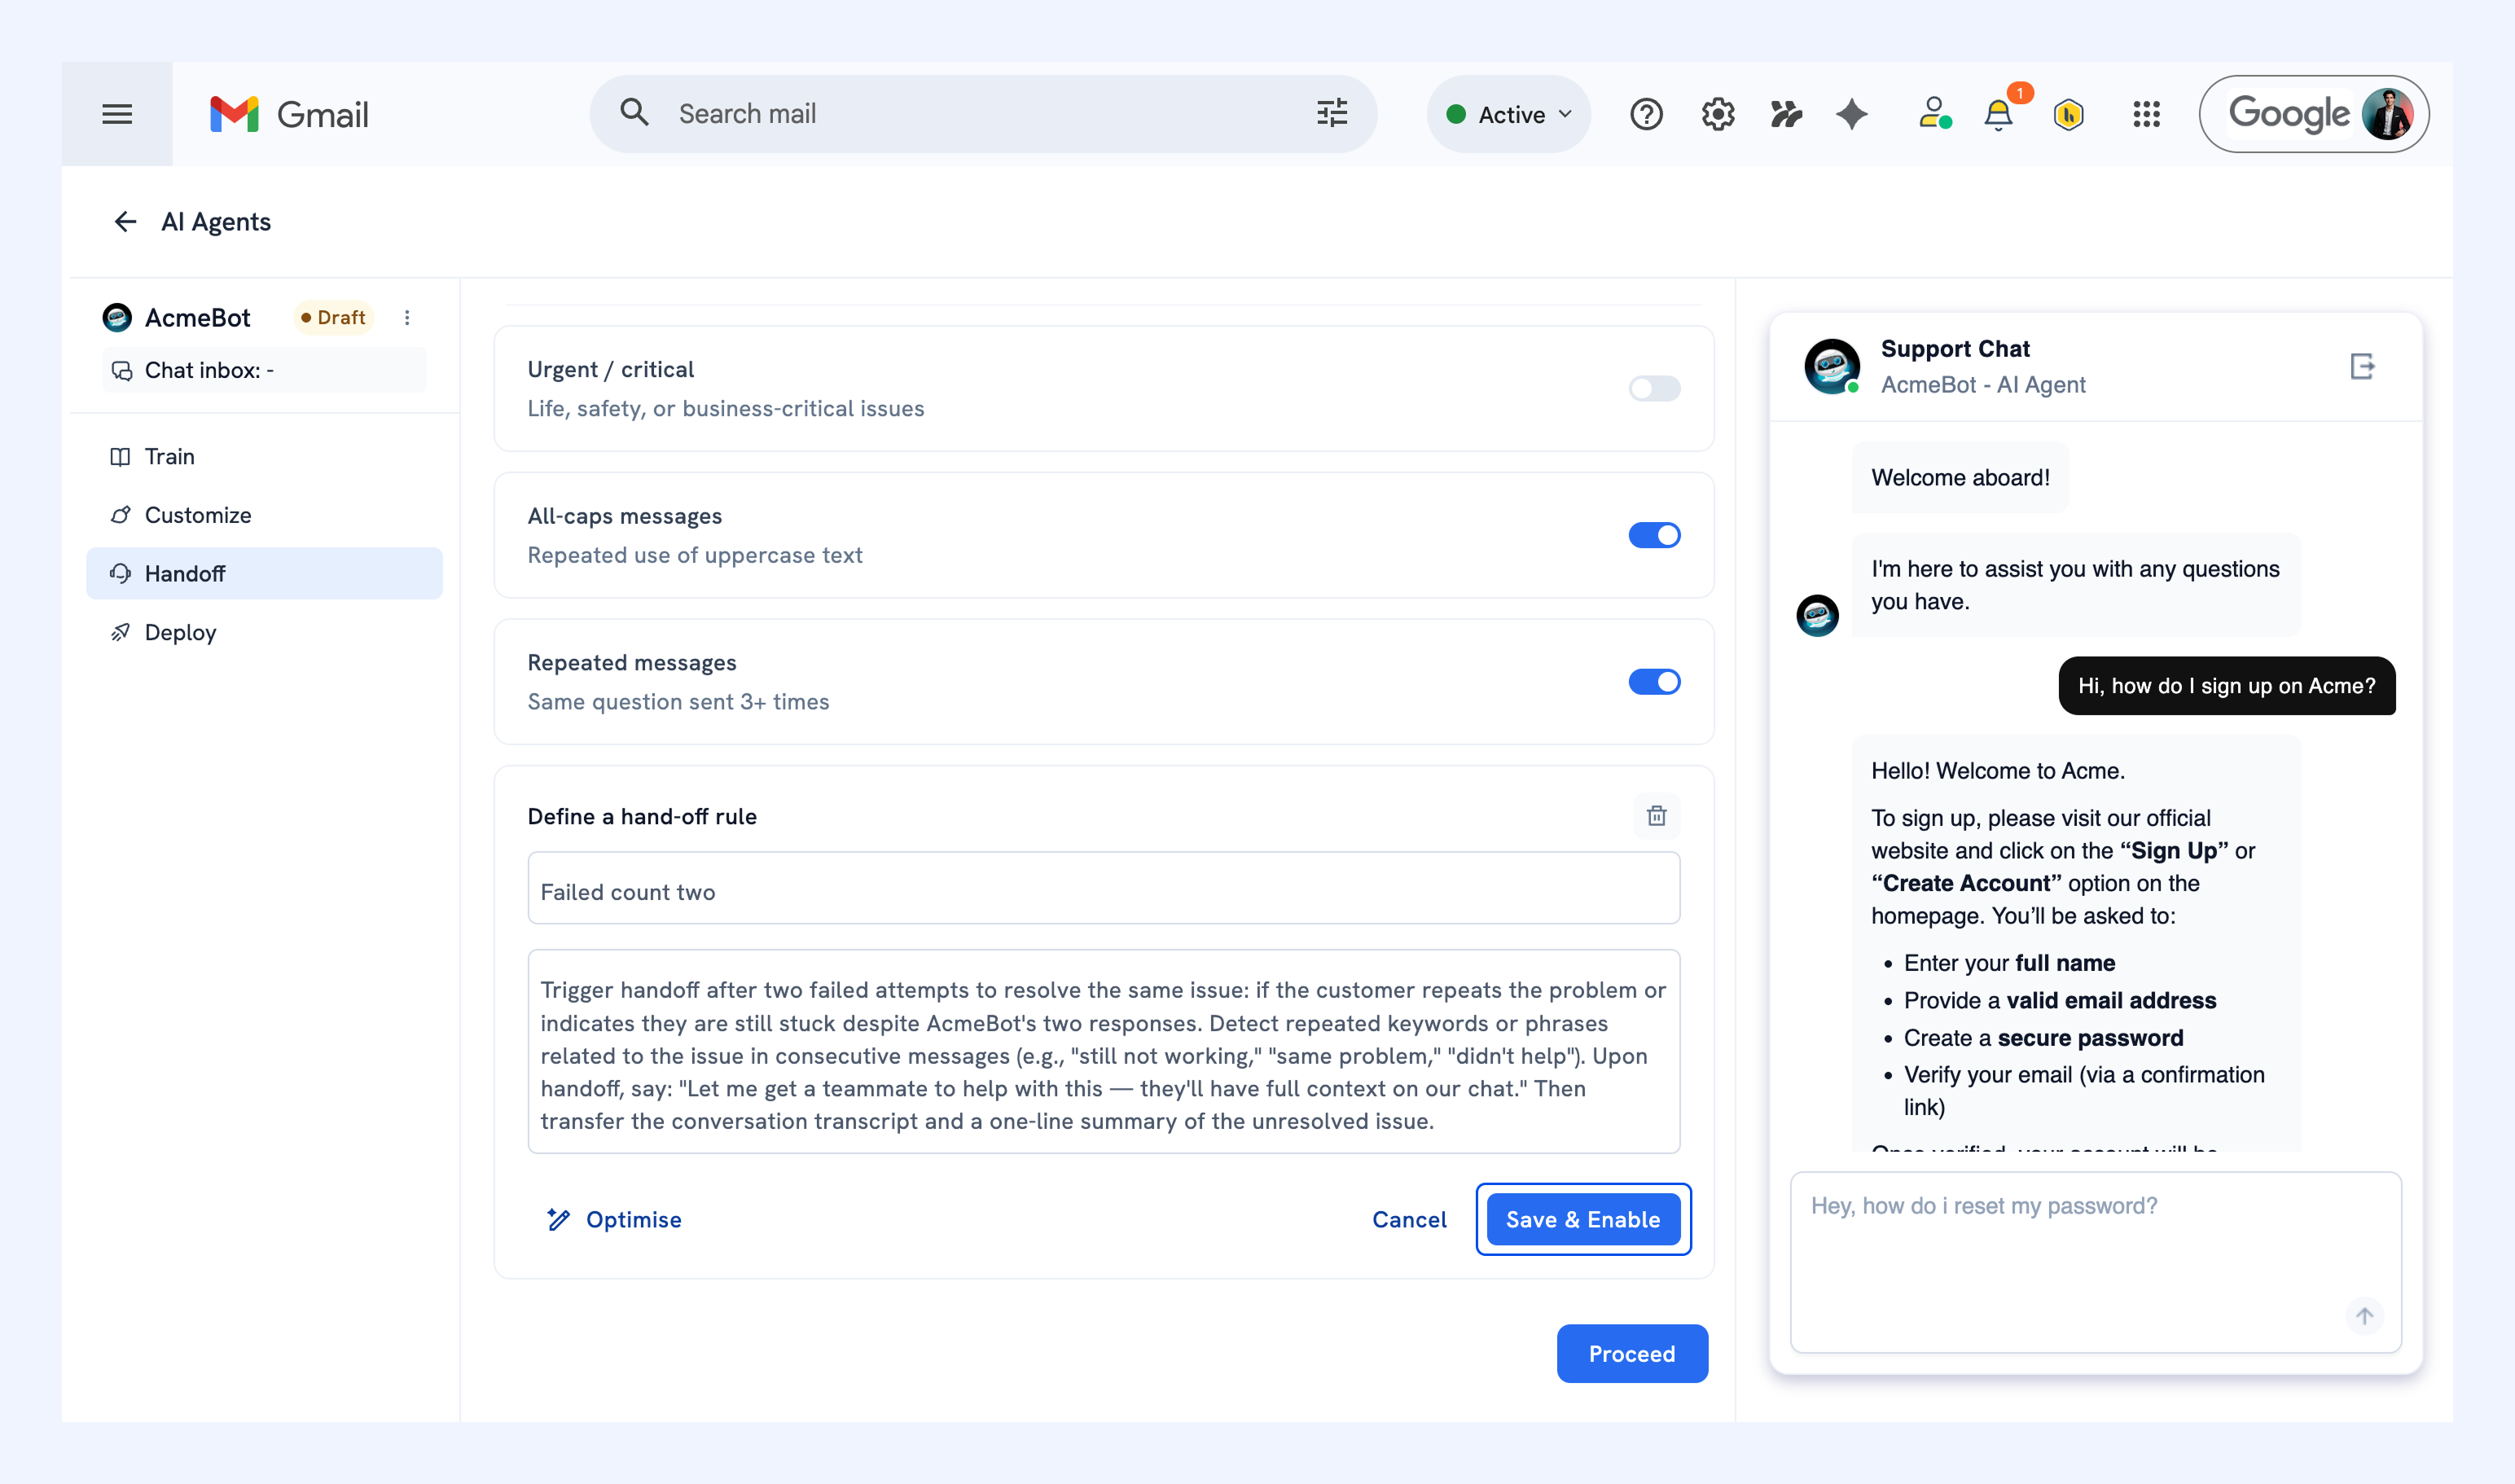Screen dimensions: 2515x1484
Task: Click into the hand-off rule description textarea
Action: point(1104,1051)
